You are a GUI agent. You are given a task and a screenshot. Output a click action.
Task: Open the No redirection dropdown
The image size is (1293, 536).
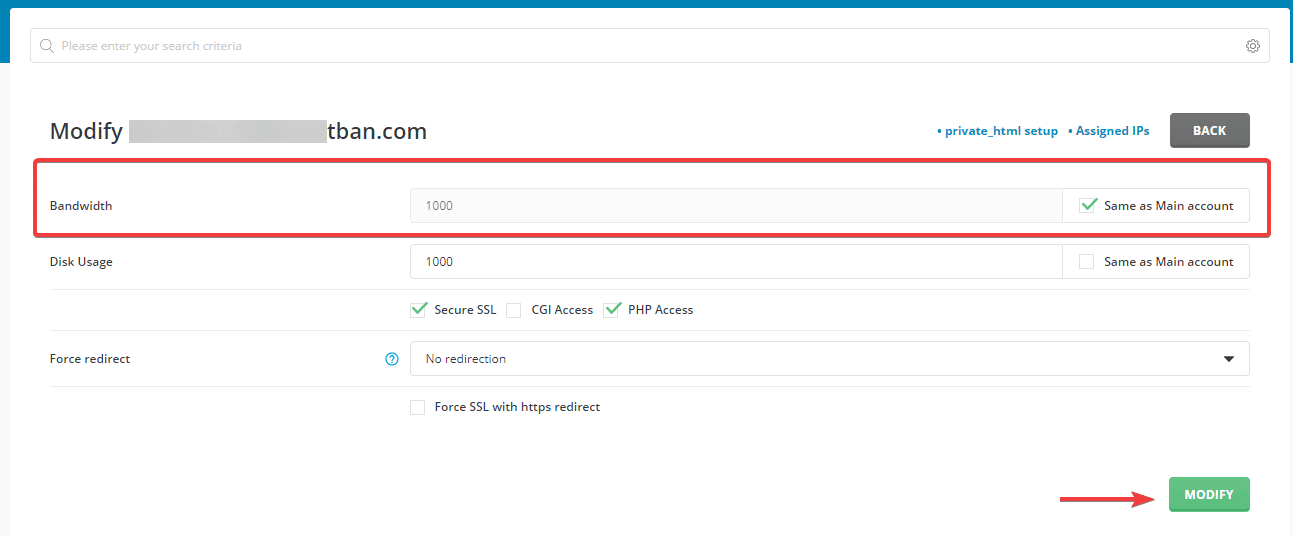810,359
